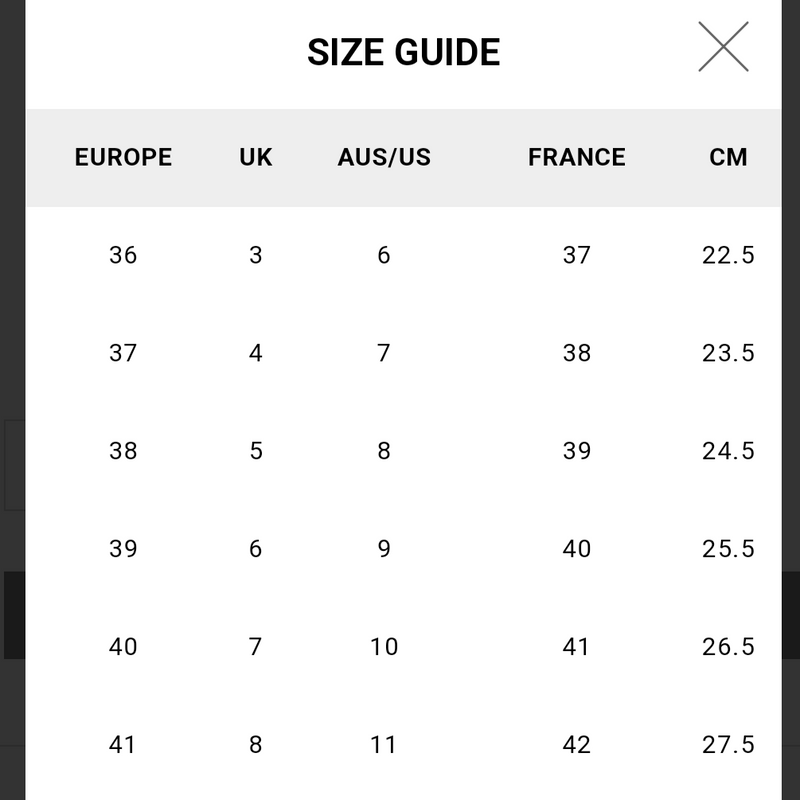Select Europe size 36 cell

[x=123, y=255]
